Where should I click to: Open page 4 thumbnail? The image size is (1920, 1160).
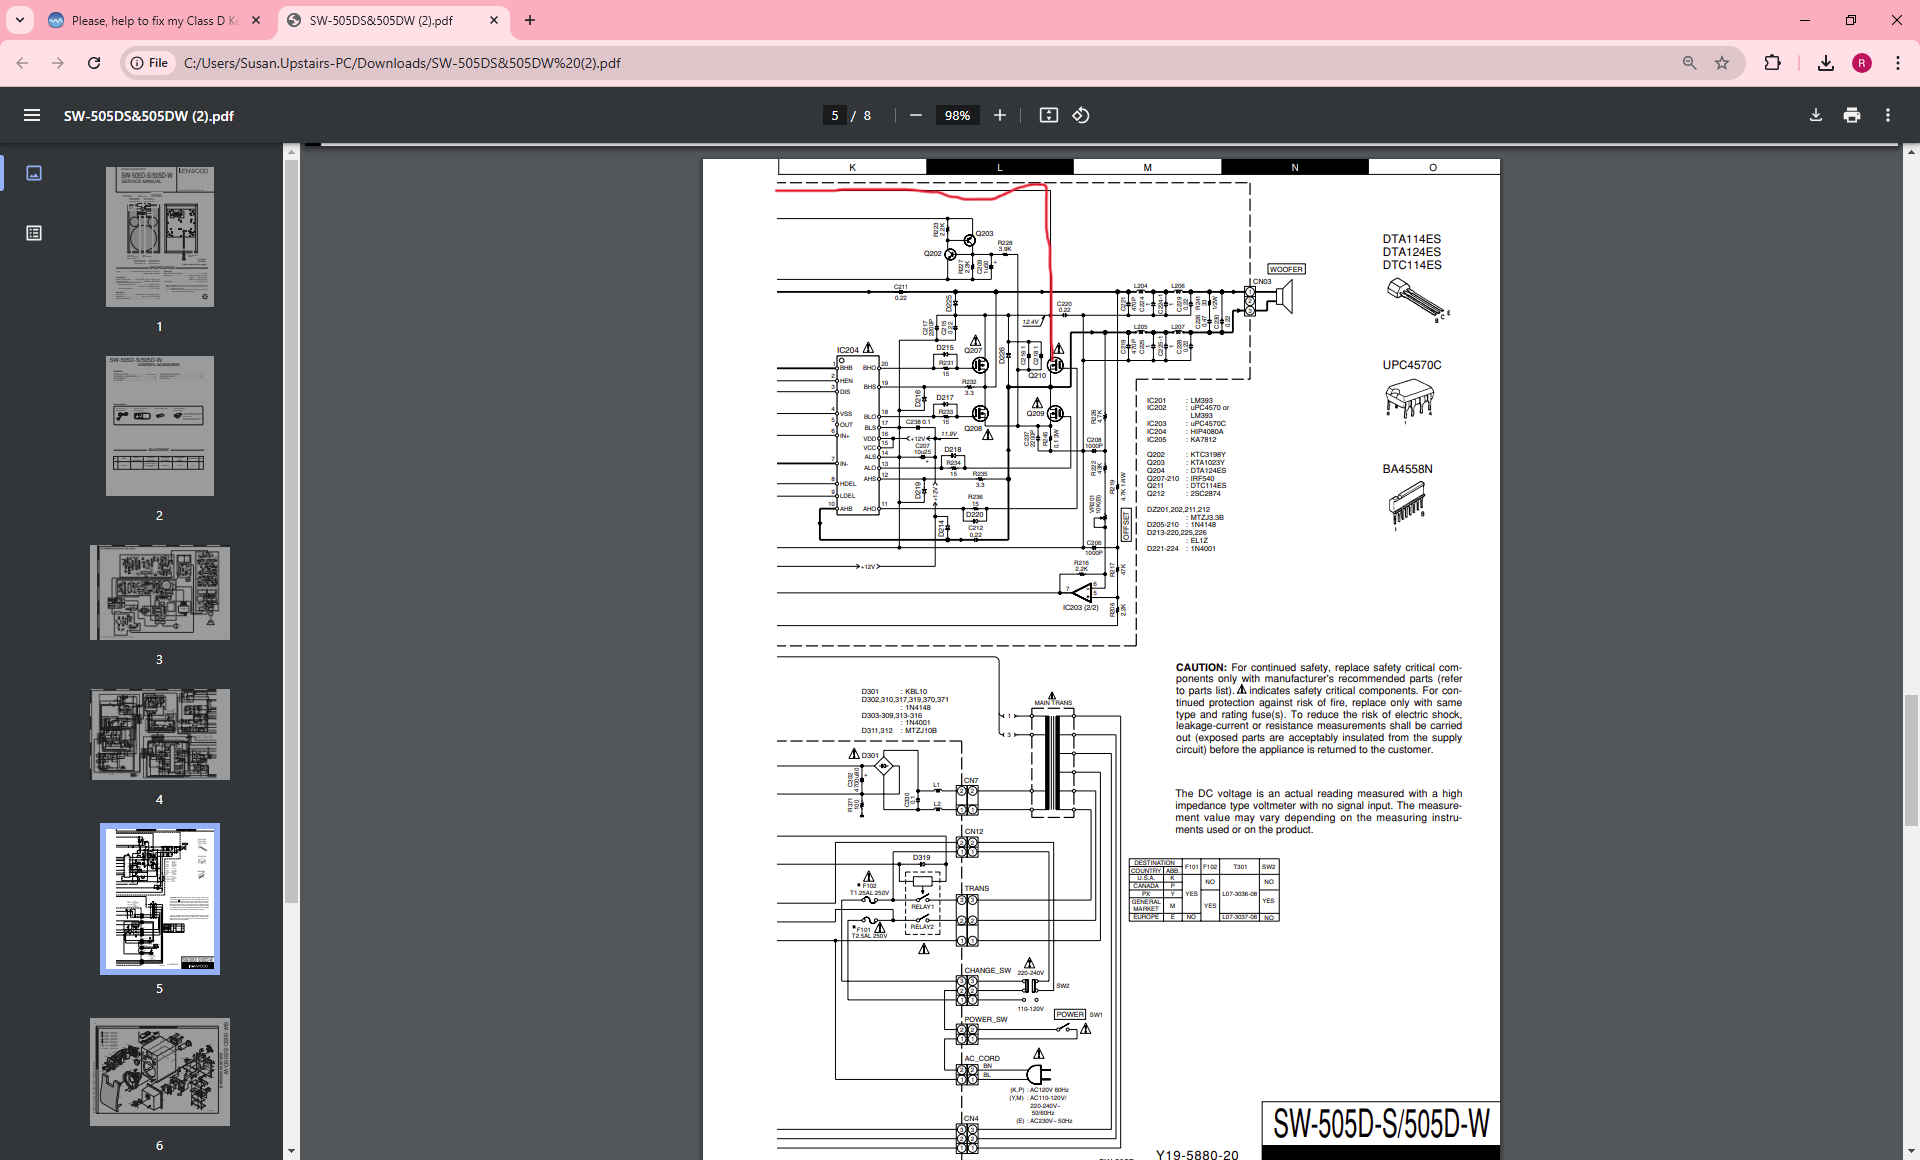pos(160,735)
